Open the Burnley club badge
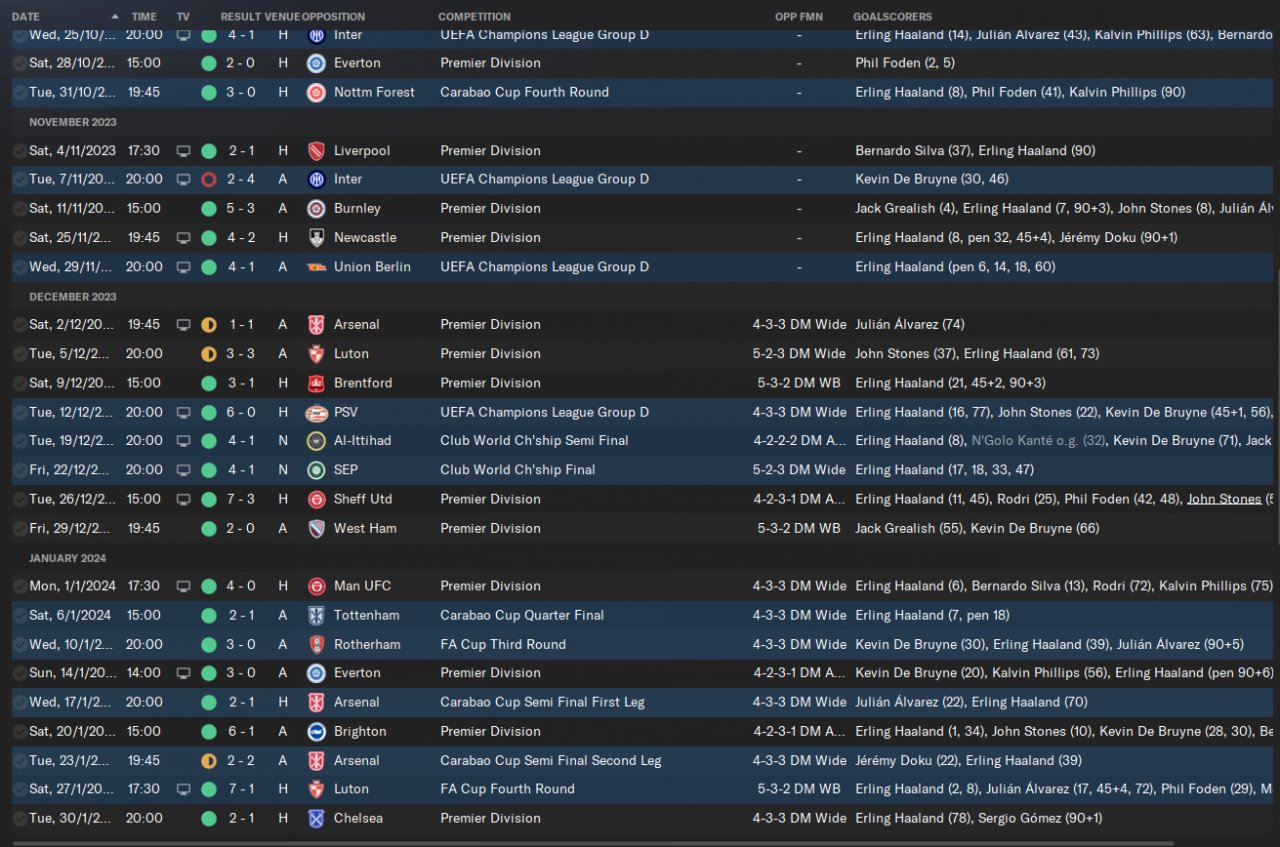 pos(316,209)
